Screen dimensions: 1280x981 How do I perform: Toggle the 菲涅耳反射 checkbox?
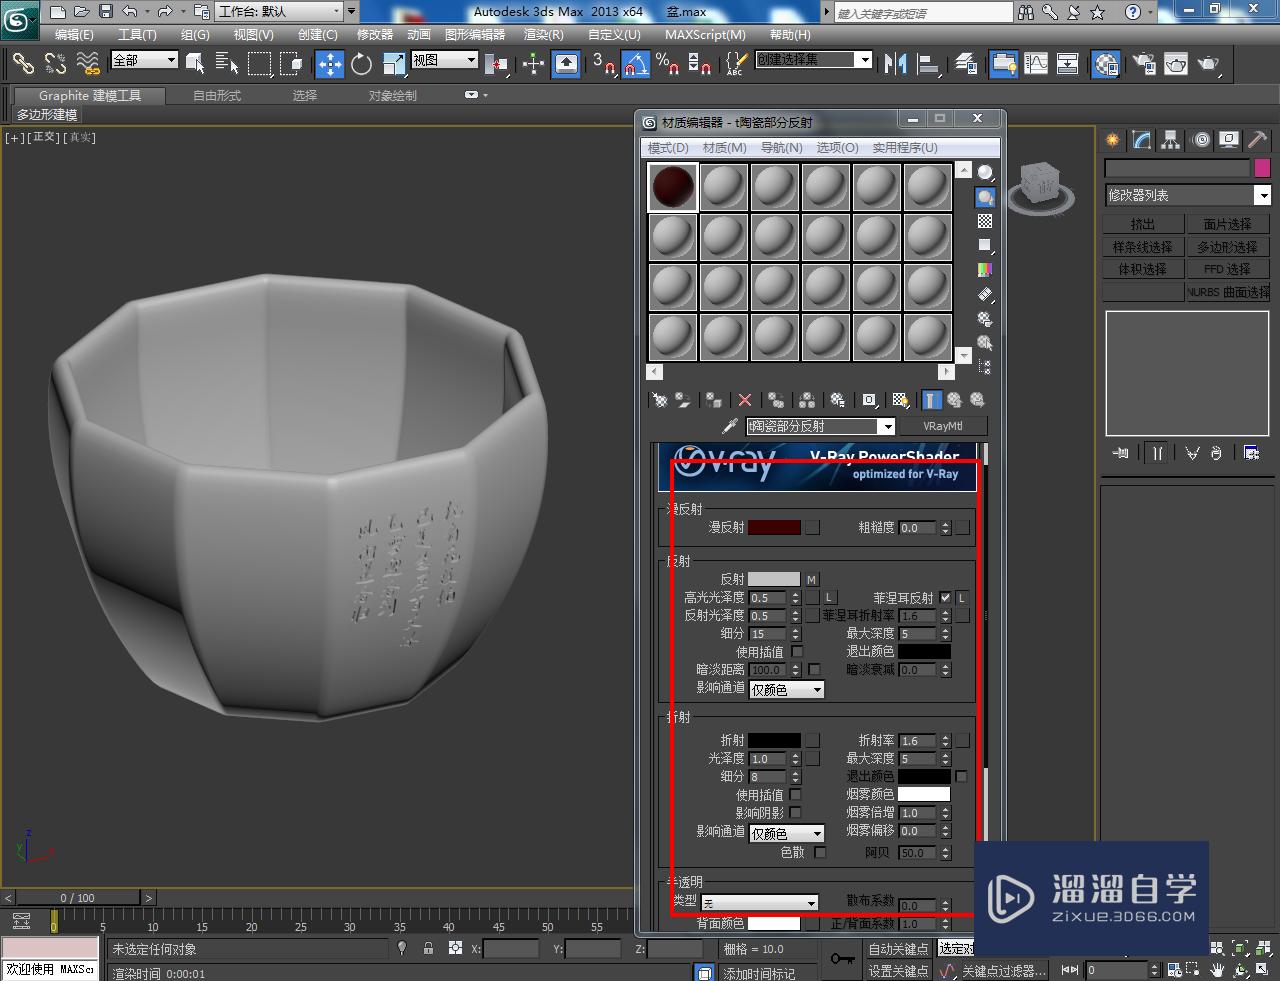point(945,598)
